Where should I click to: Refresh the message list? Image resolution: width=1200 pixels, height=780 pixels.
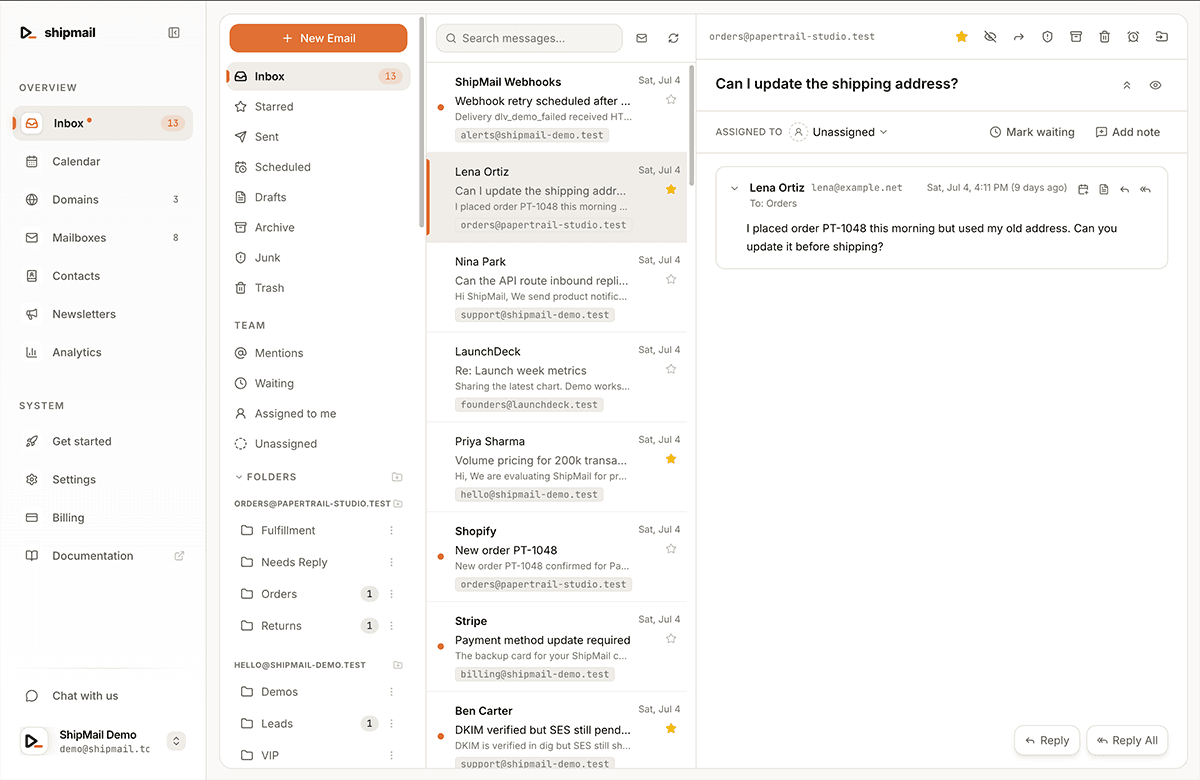(673, 38)
